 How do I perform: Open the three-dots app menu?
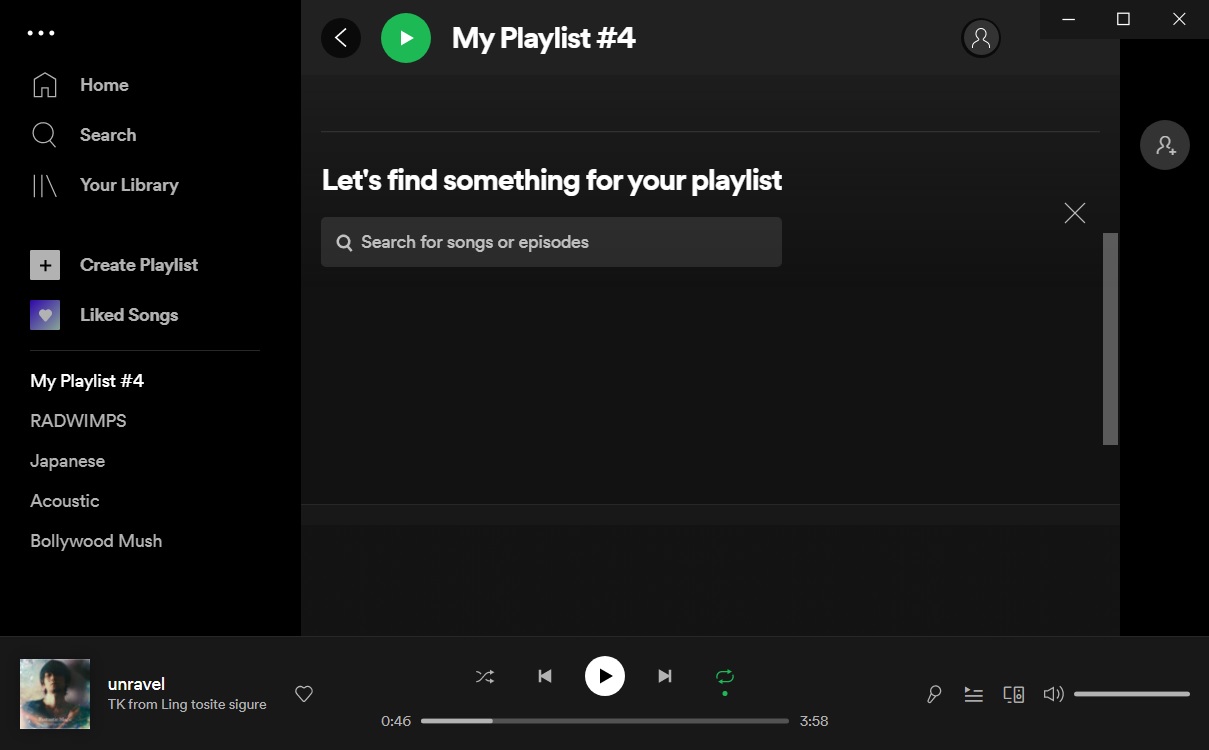click(41, 33)
